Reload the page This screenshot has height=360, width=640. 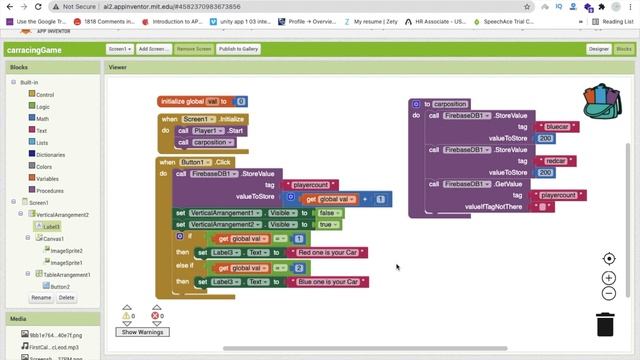coord(38,7)
